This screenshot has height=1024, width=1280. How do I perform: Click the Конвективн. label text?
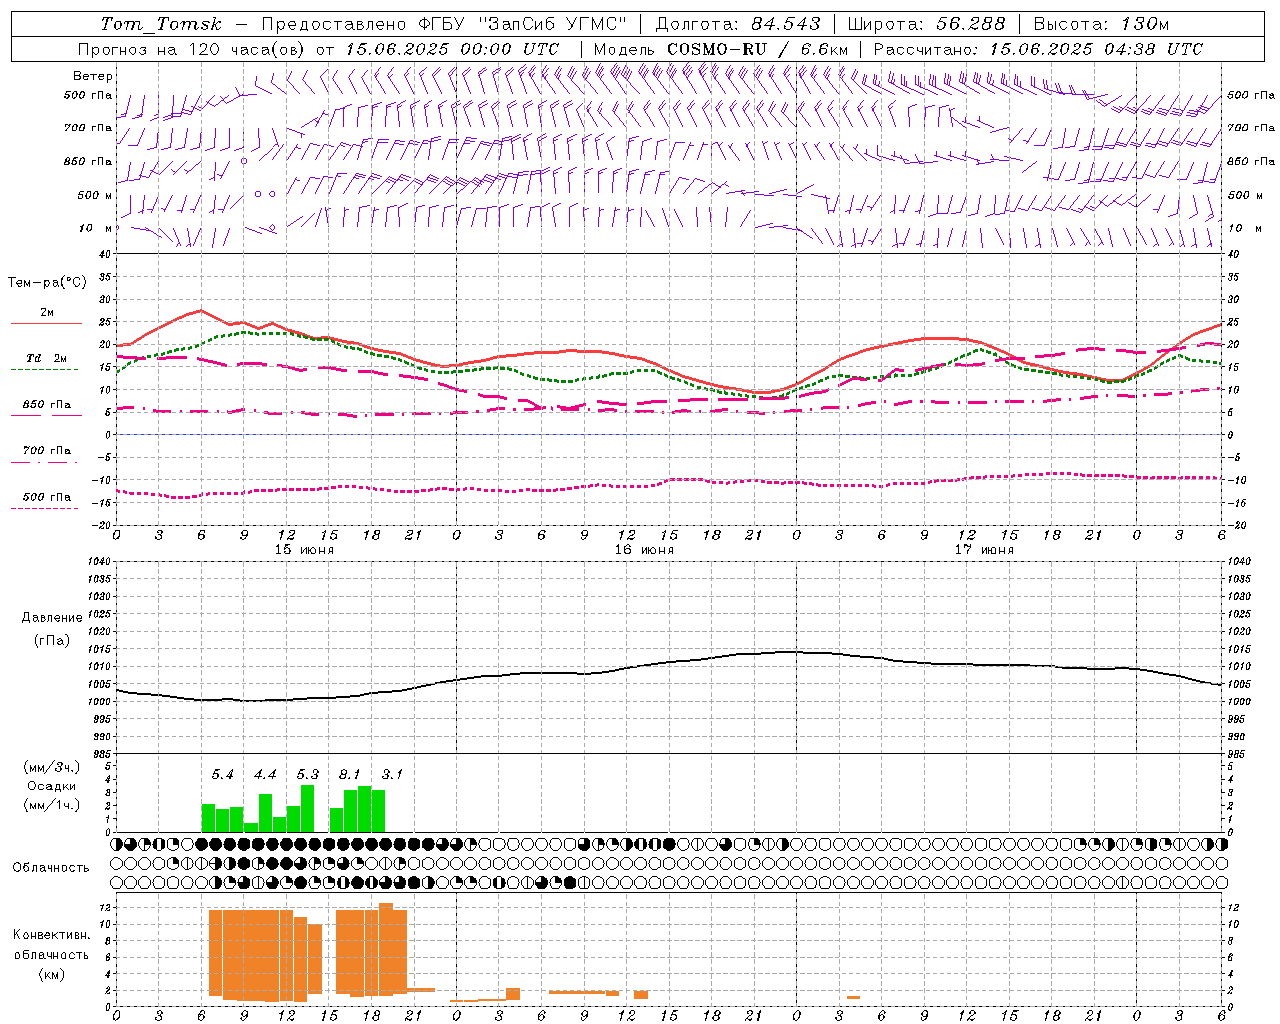51,935
